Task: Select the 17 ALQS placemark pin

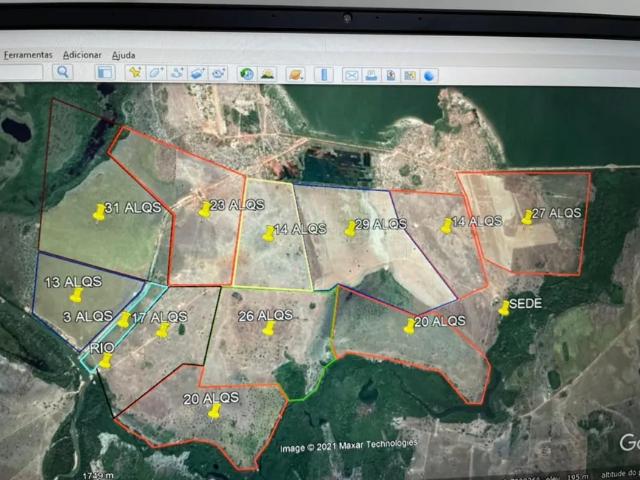Action: pyautogui.click(x=163, y=330)
